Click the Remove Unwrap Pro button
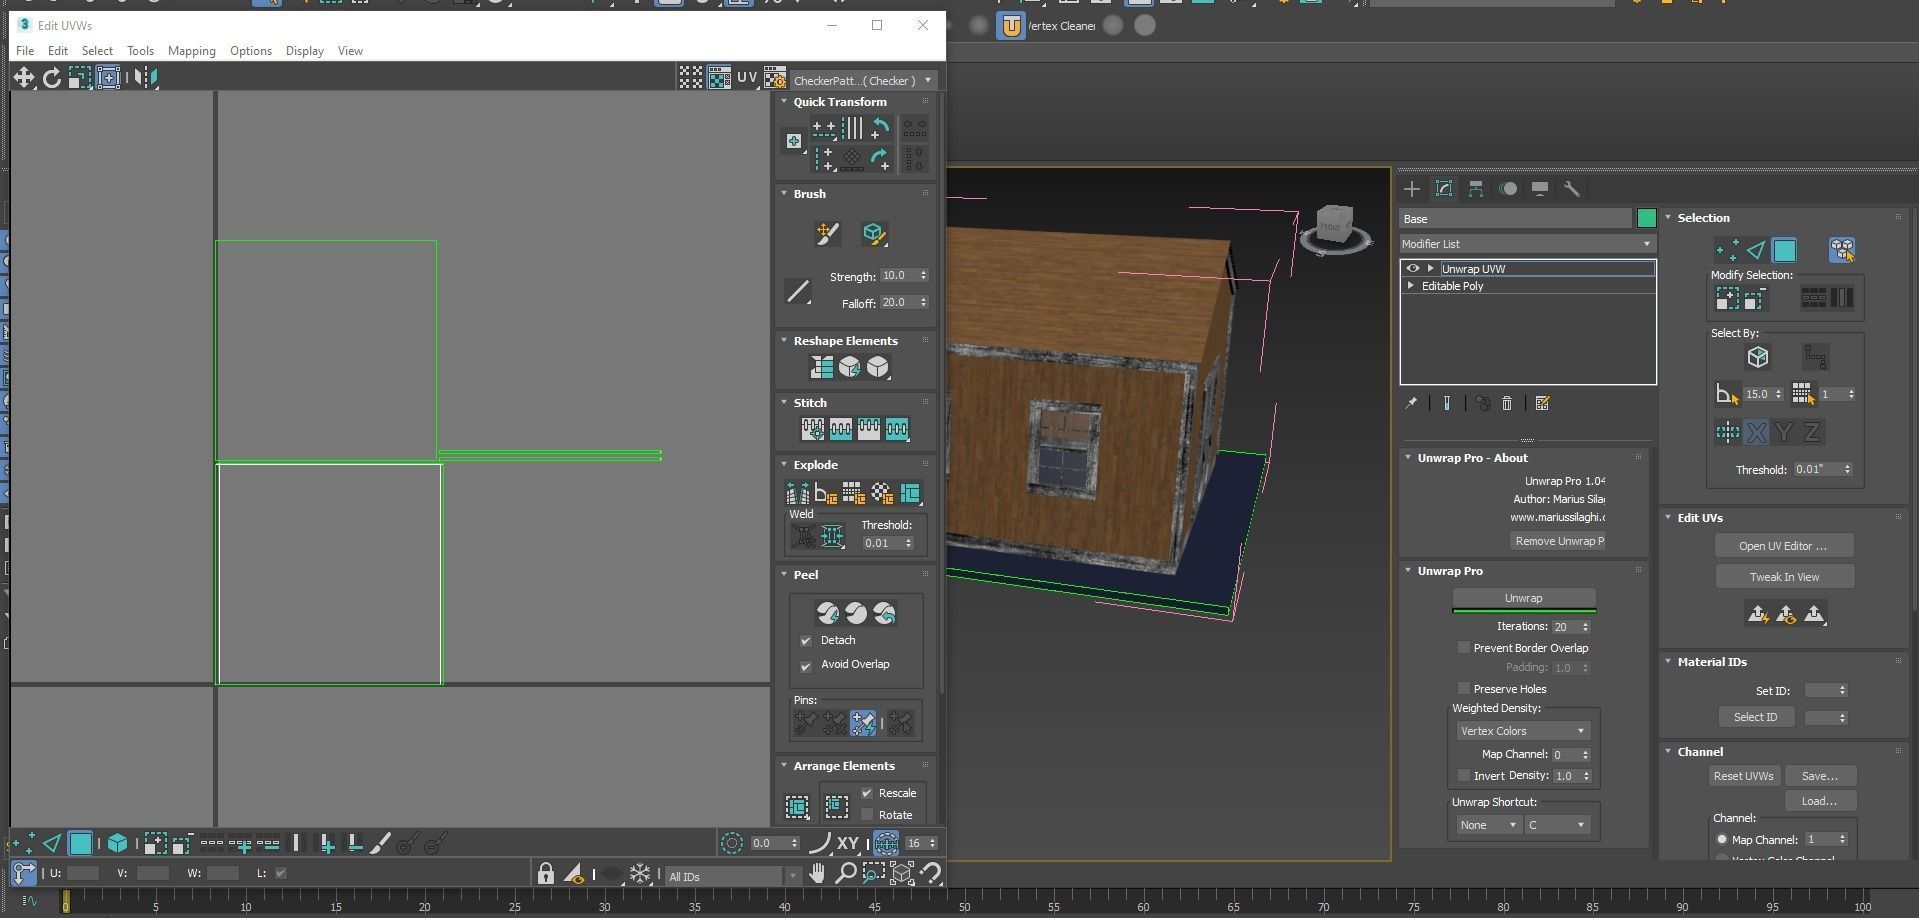This screenshot has height=918, width=1919. click(x=1558, y=541)
